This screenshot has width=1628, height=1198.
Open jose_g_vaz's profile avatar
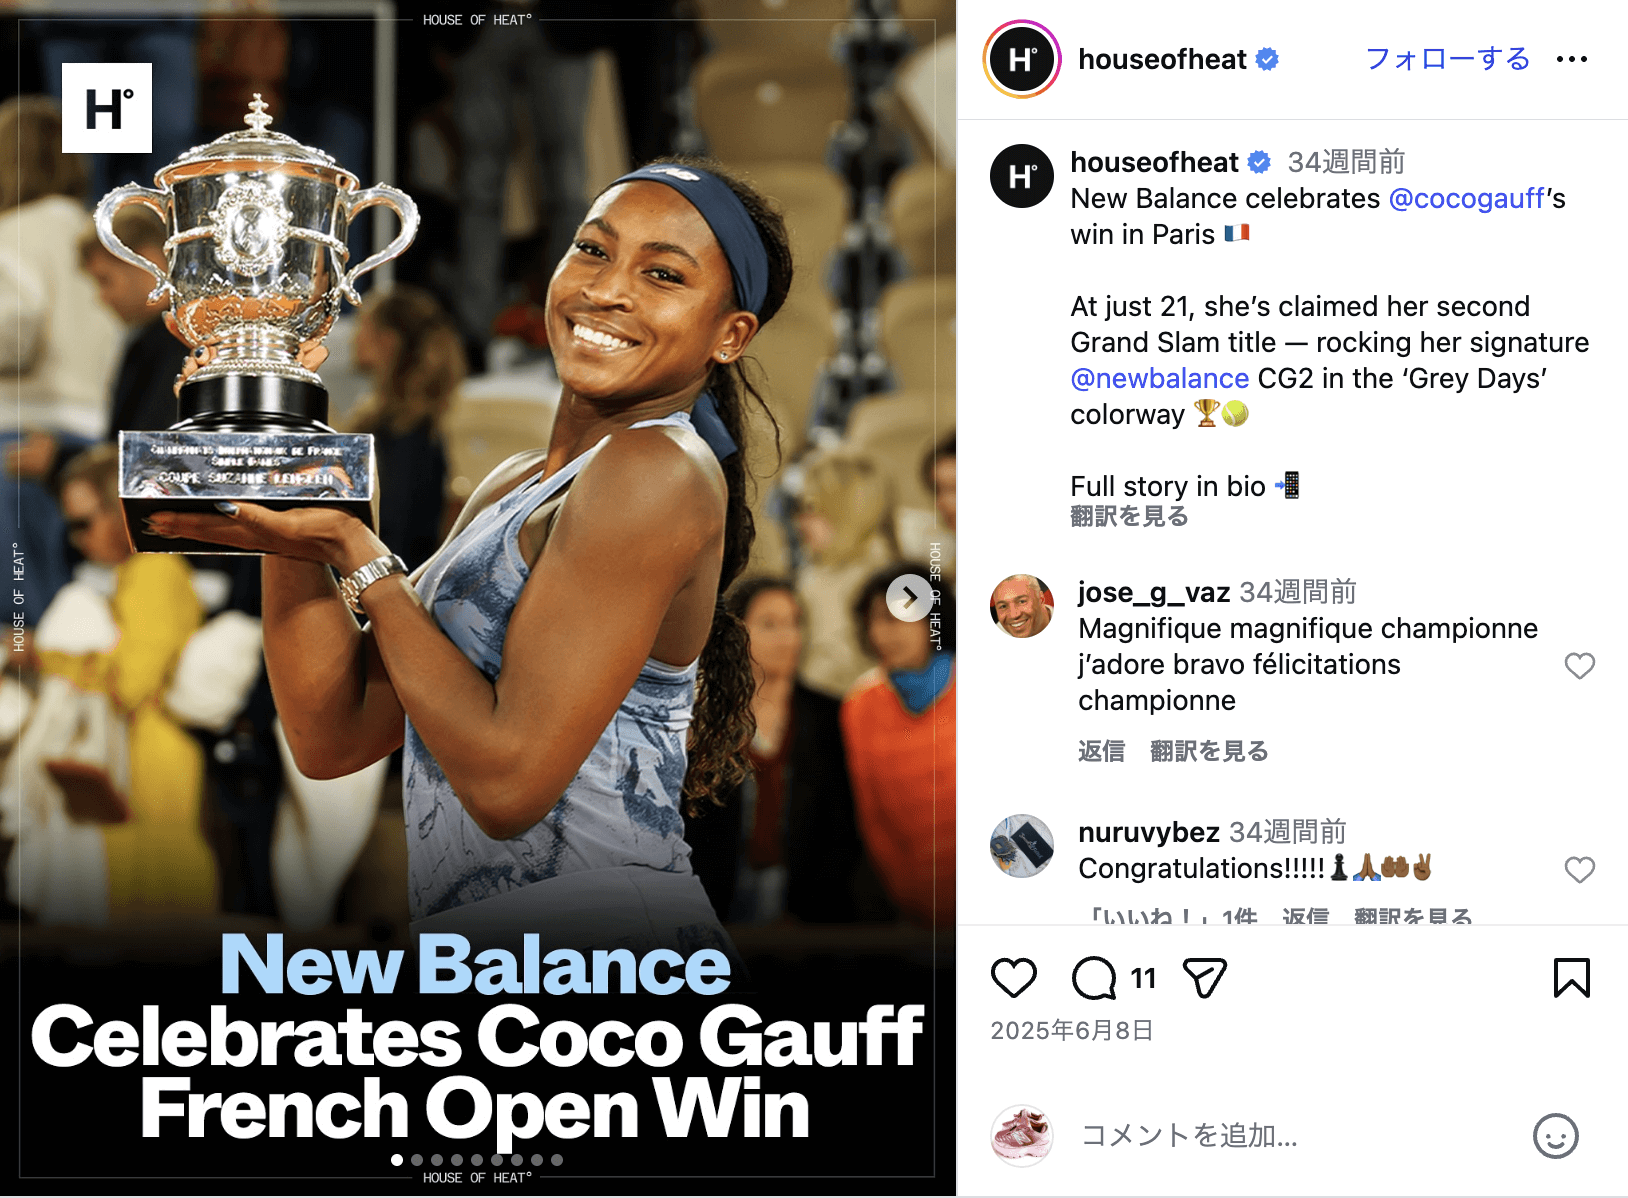tap(1021, 606)
